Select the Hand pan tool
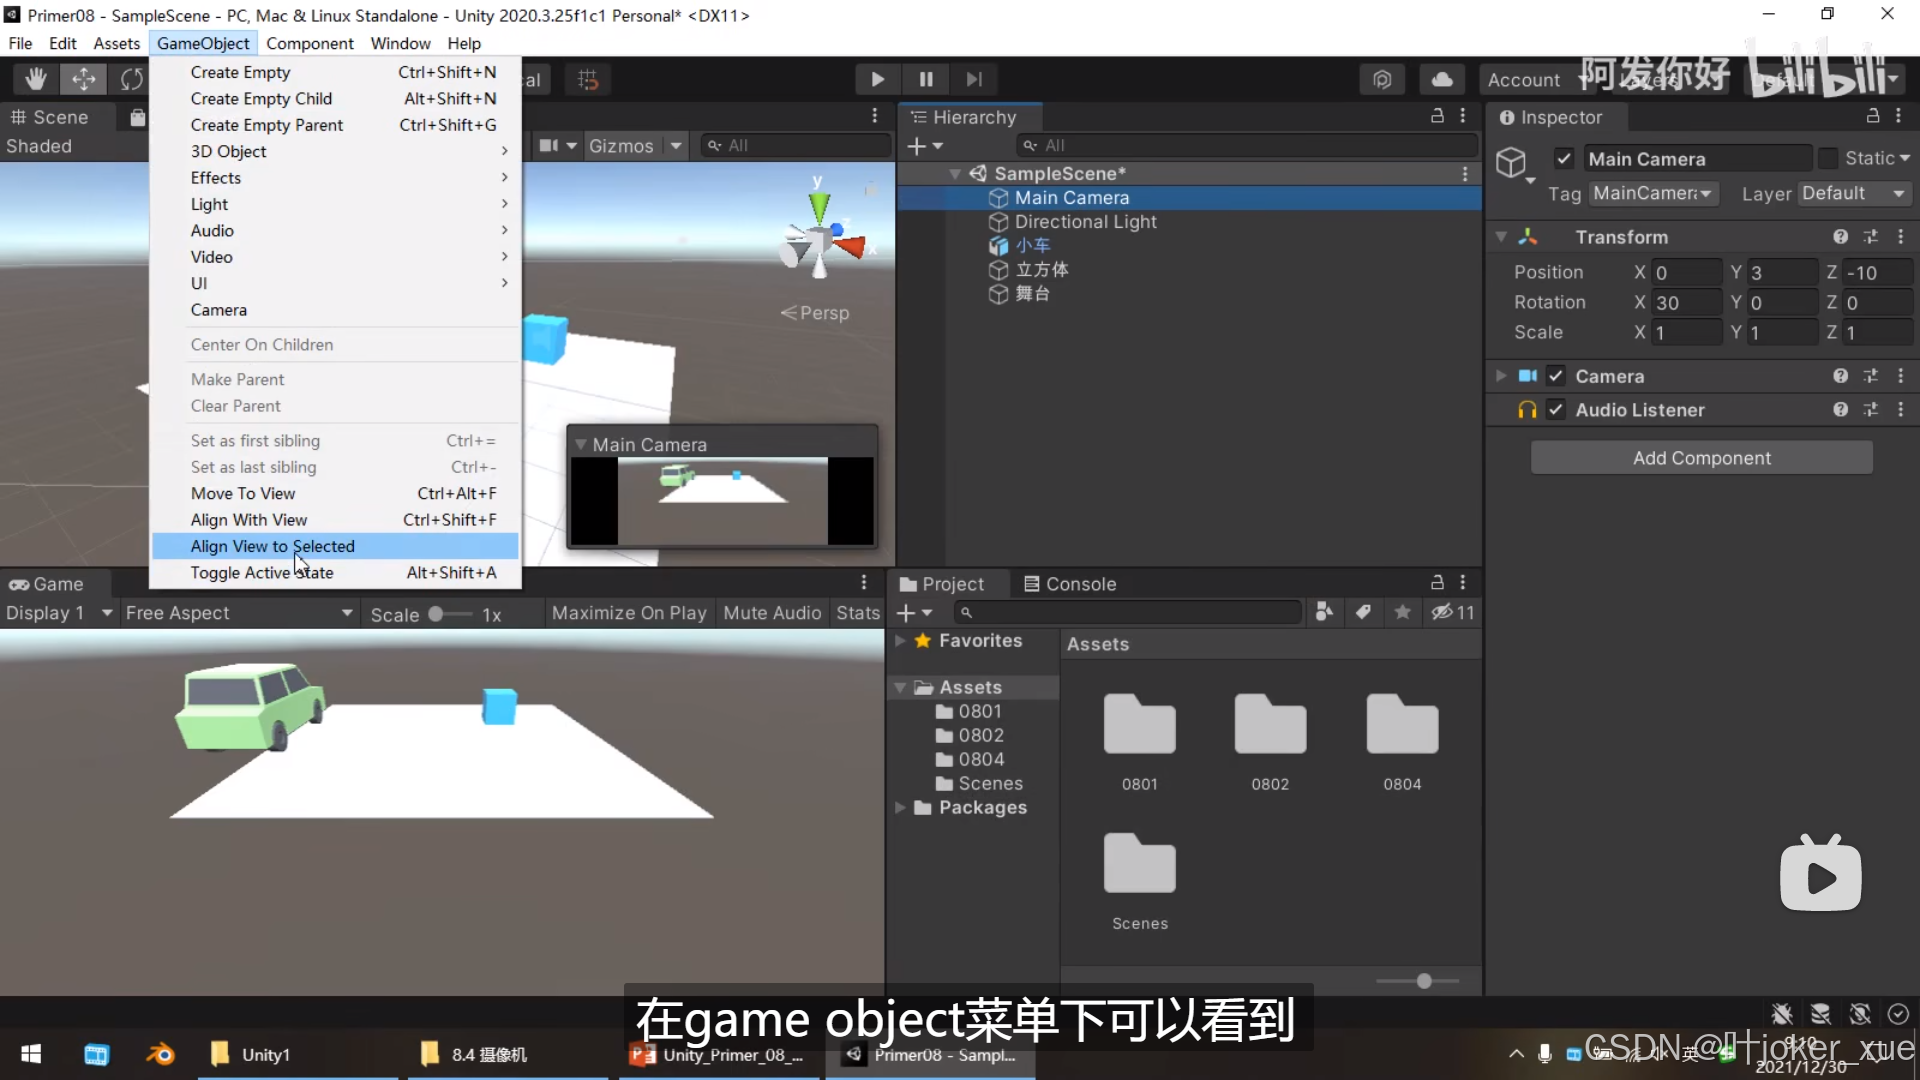 point(34,79)
